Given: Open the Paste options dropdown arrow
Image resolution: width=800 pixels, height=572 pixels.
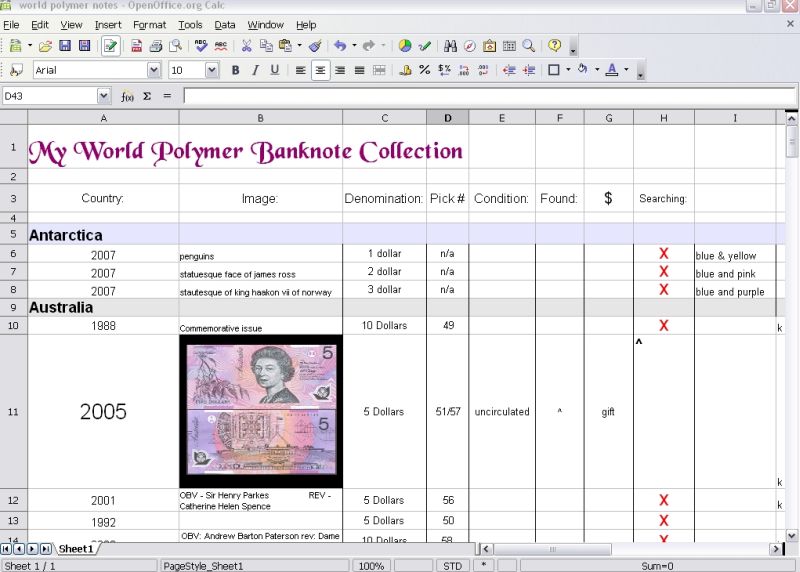Looking at the screenshot, I should (x=299, y=46).
